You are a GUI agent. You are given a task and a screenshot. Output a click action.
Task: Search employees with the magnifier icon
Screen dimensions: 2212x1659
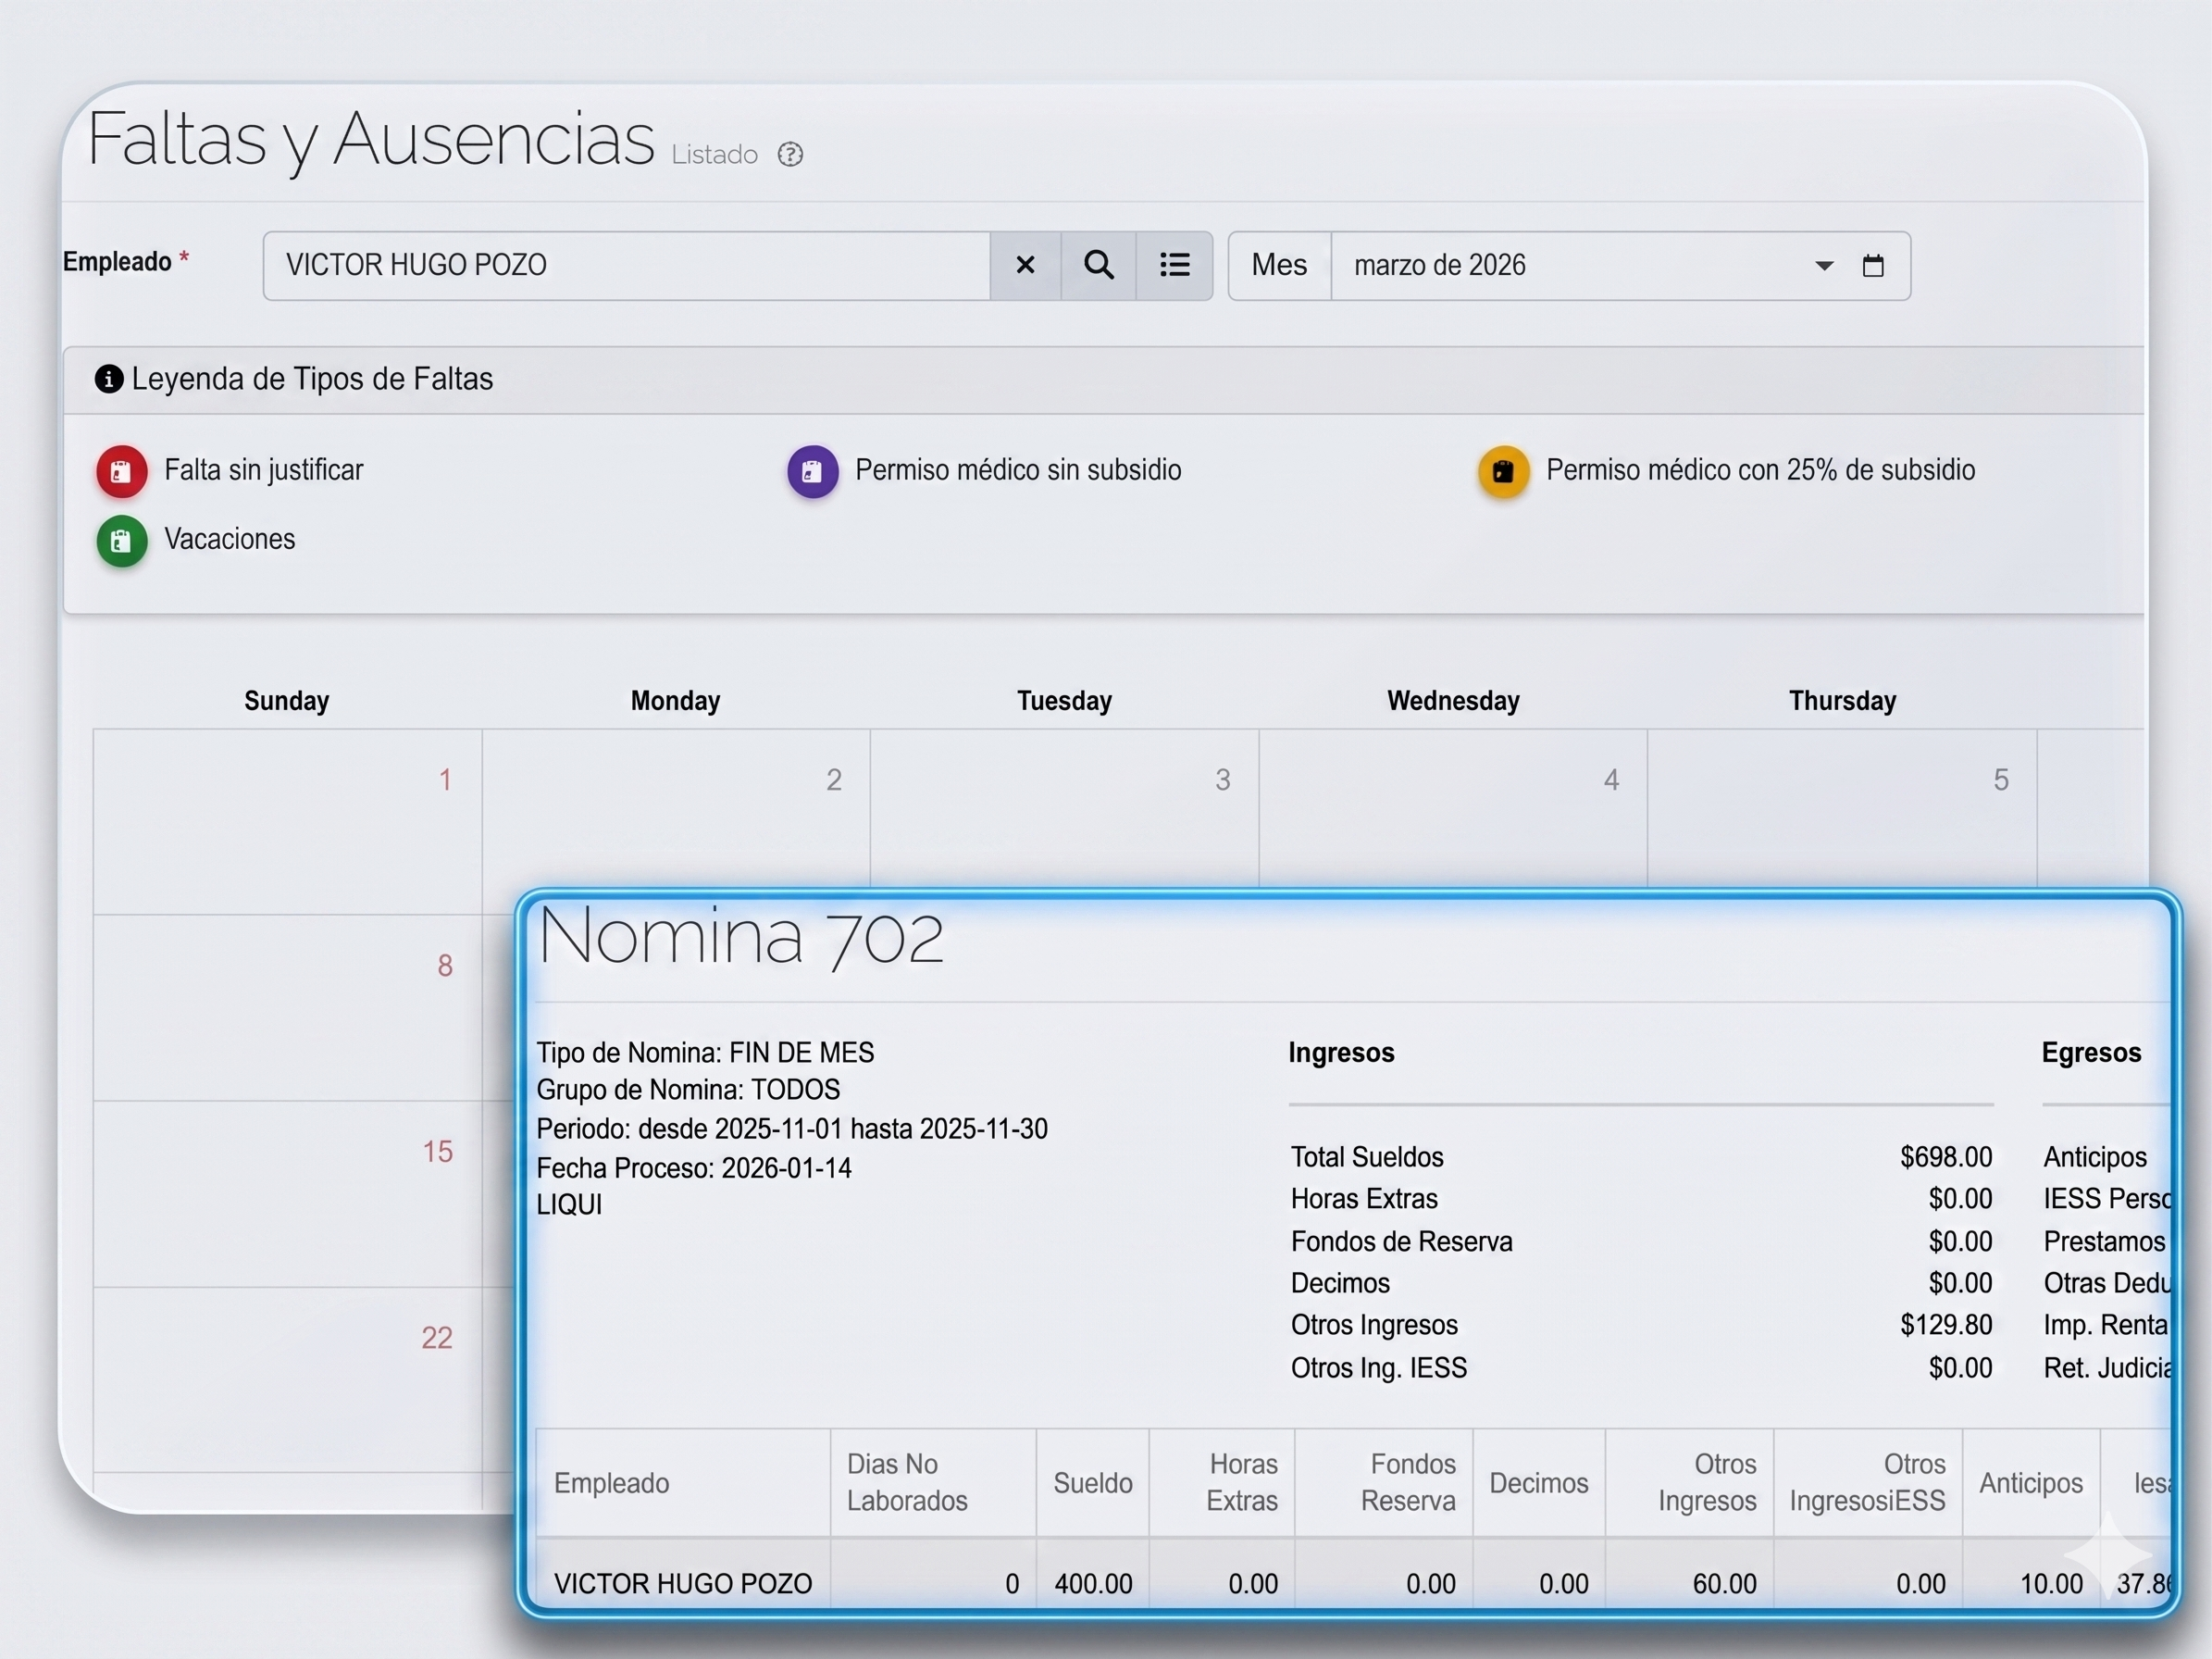pyautogui.click(x=1098, y=265)
